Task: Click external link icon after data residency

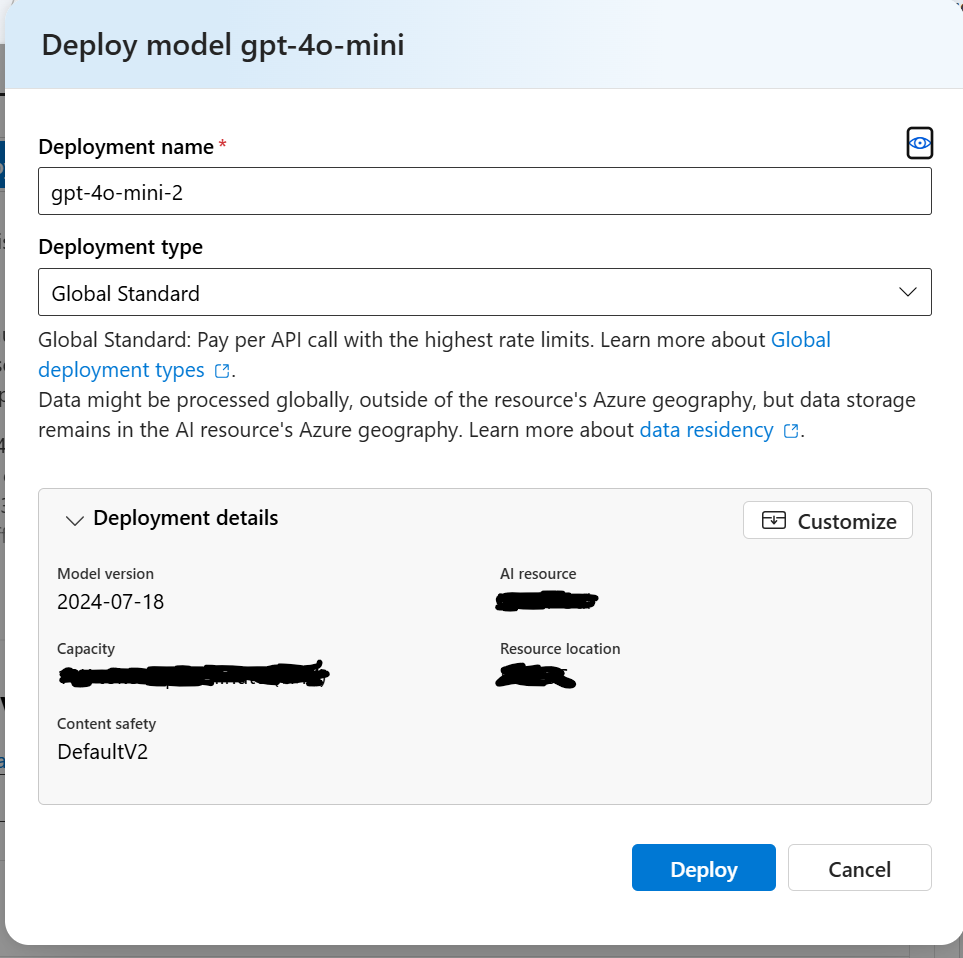Action: point(791,431)
